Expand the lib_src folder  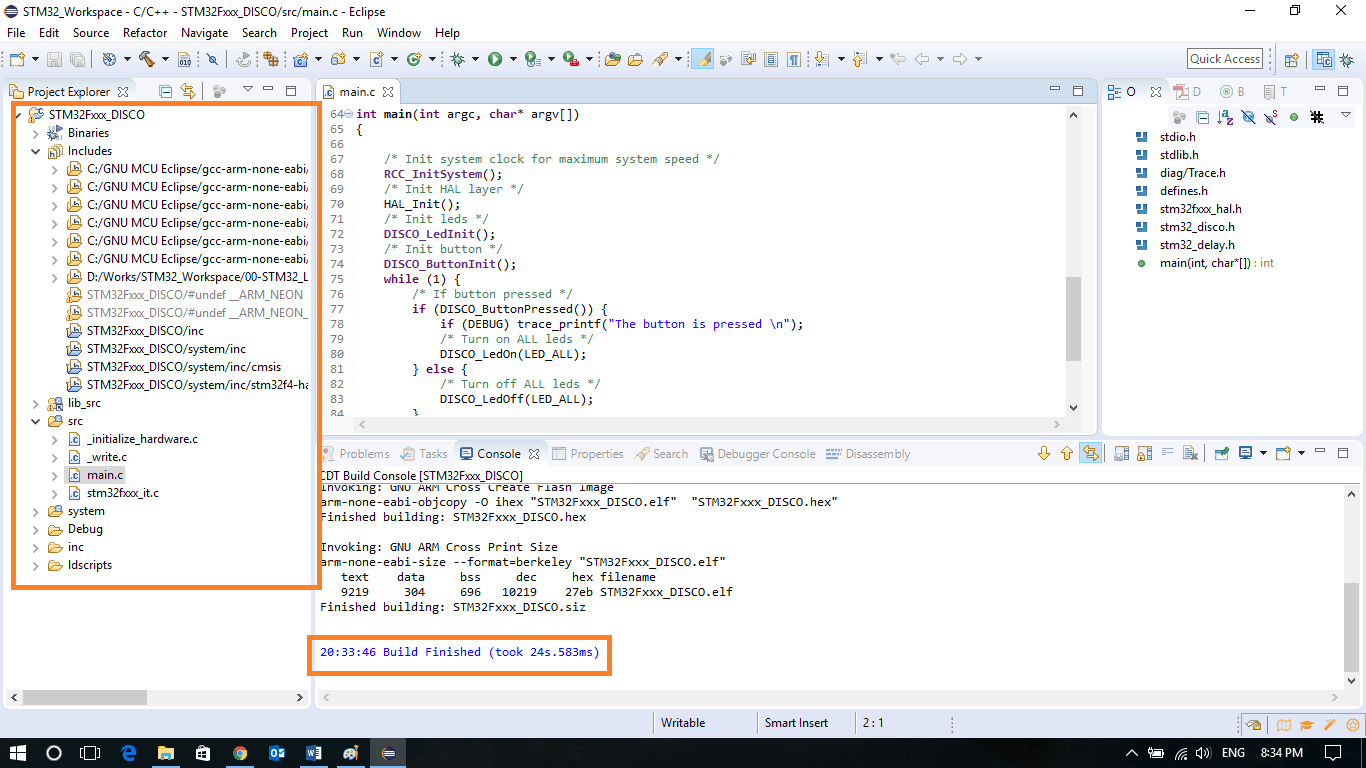pyautogui.click(x=36, y=403)
